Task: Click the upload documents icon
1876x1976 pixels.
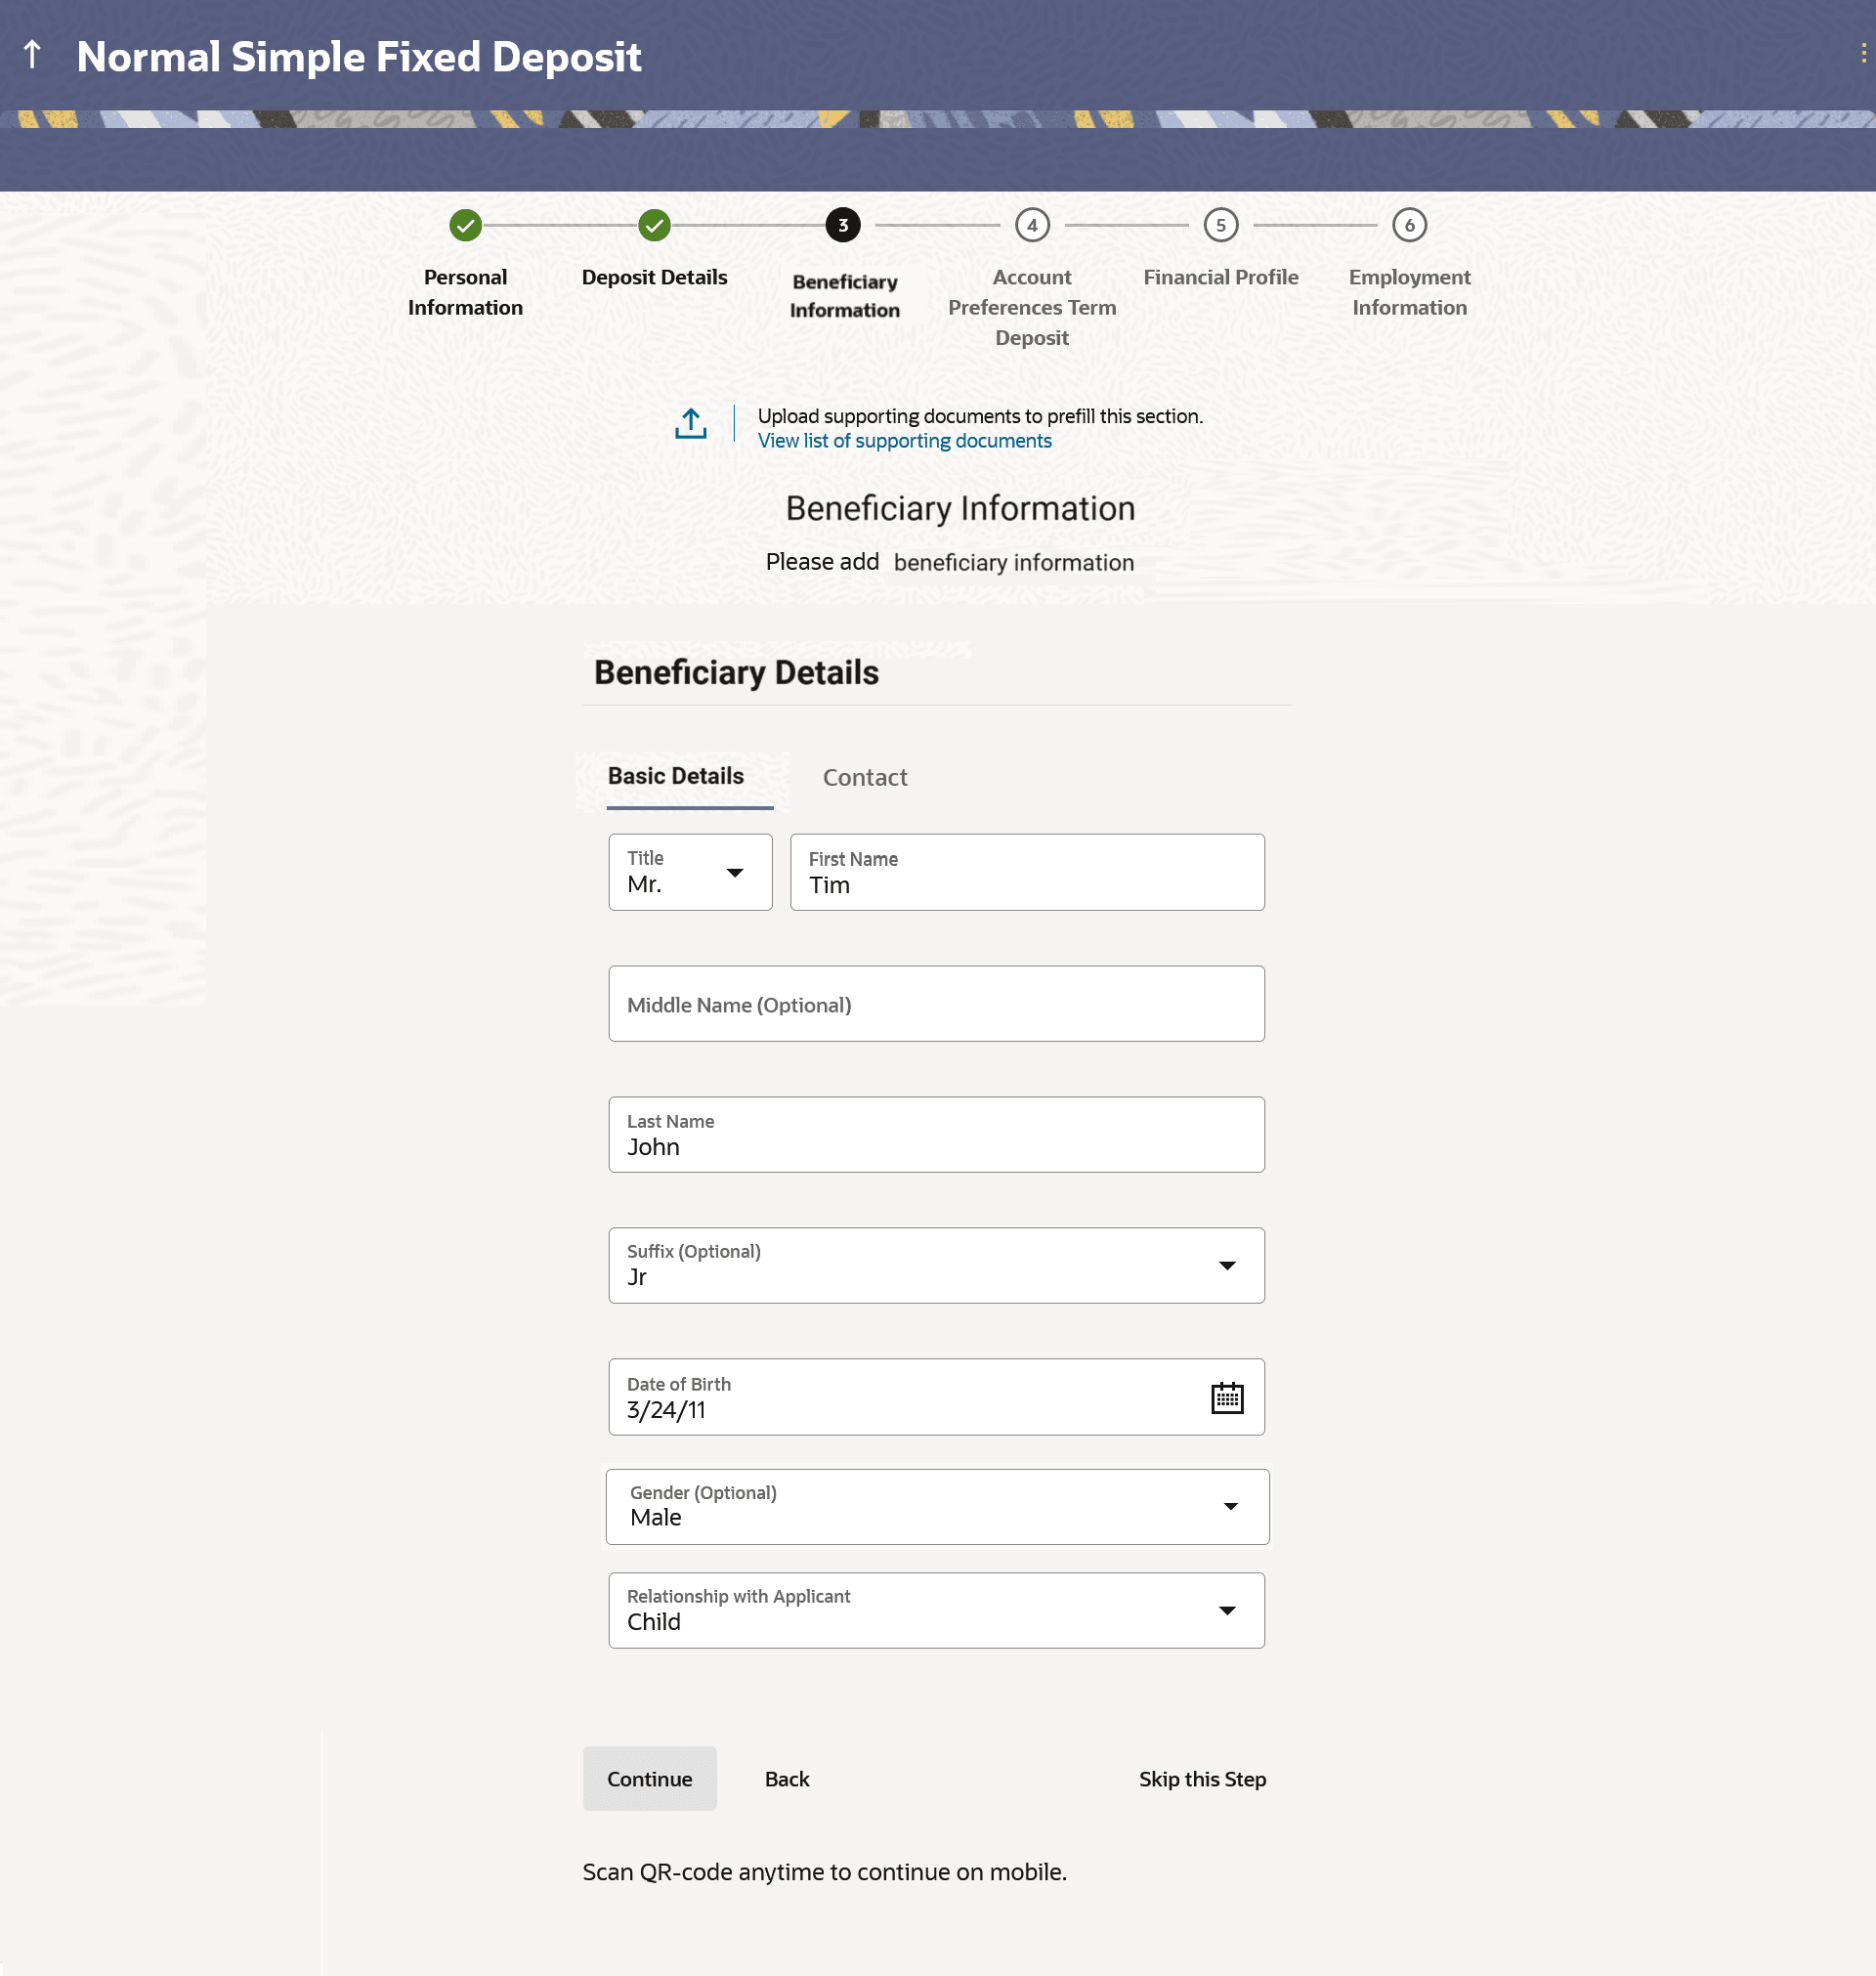Action: 690,423
